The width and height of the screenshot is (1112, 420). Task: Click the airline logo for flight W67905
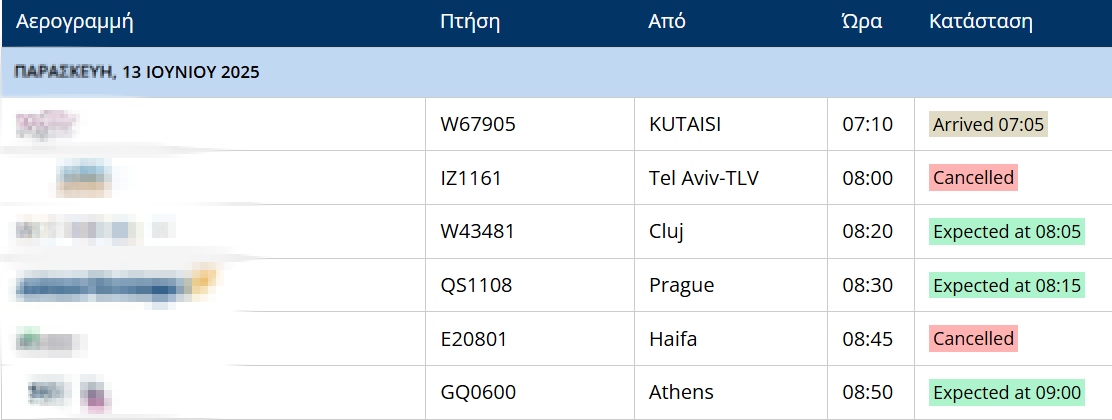tap(46, 124)
